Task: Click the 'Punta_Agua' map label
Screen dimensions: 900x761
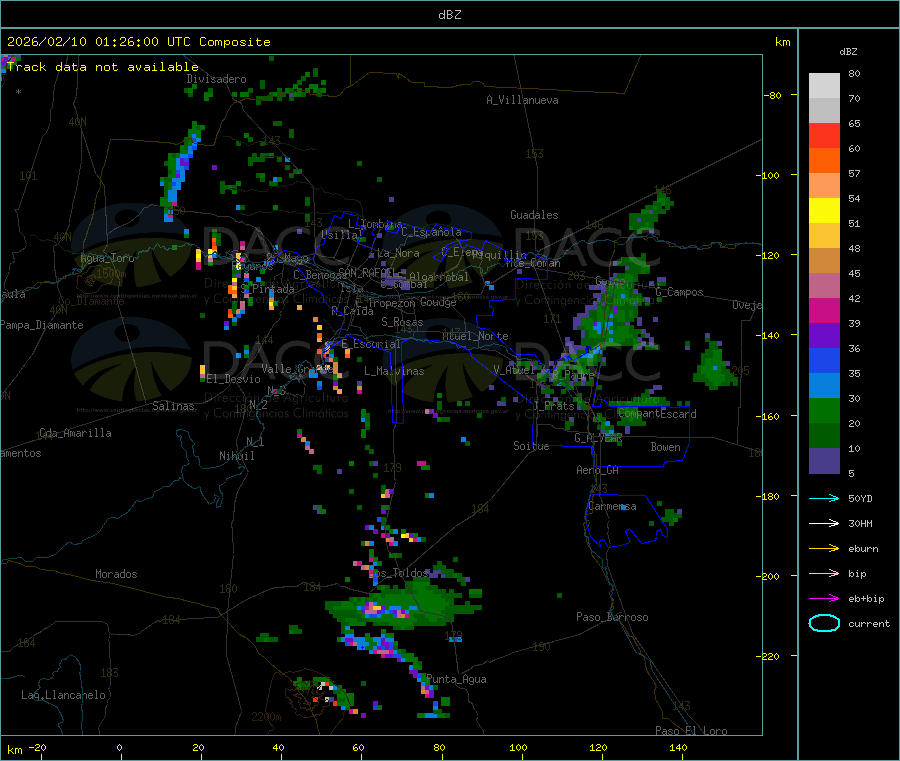Action: [456, 679]
